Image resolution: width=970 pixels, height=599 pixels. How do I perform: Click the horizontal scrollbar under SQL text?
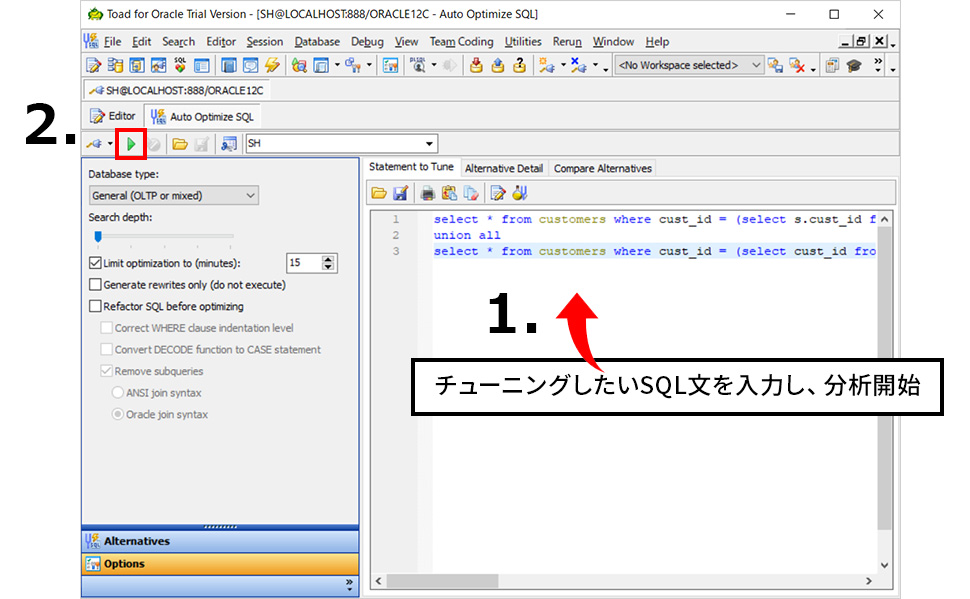(442, 581)
